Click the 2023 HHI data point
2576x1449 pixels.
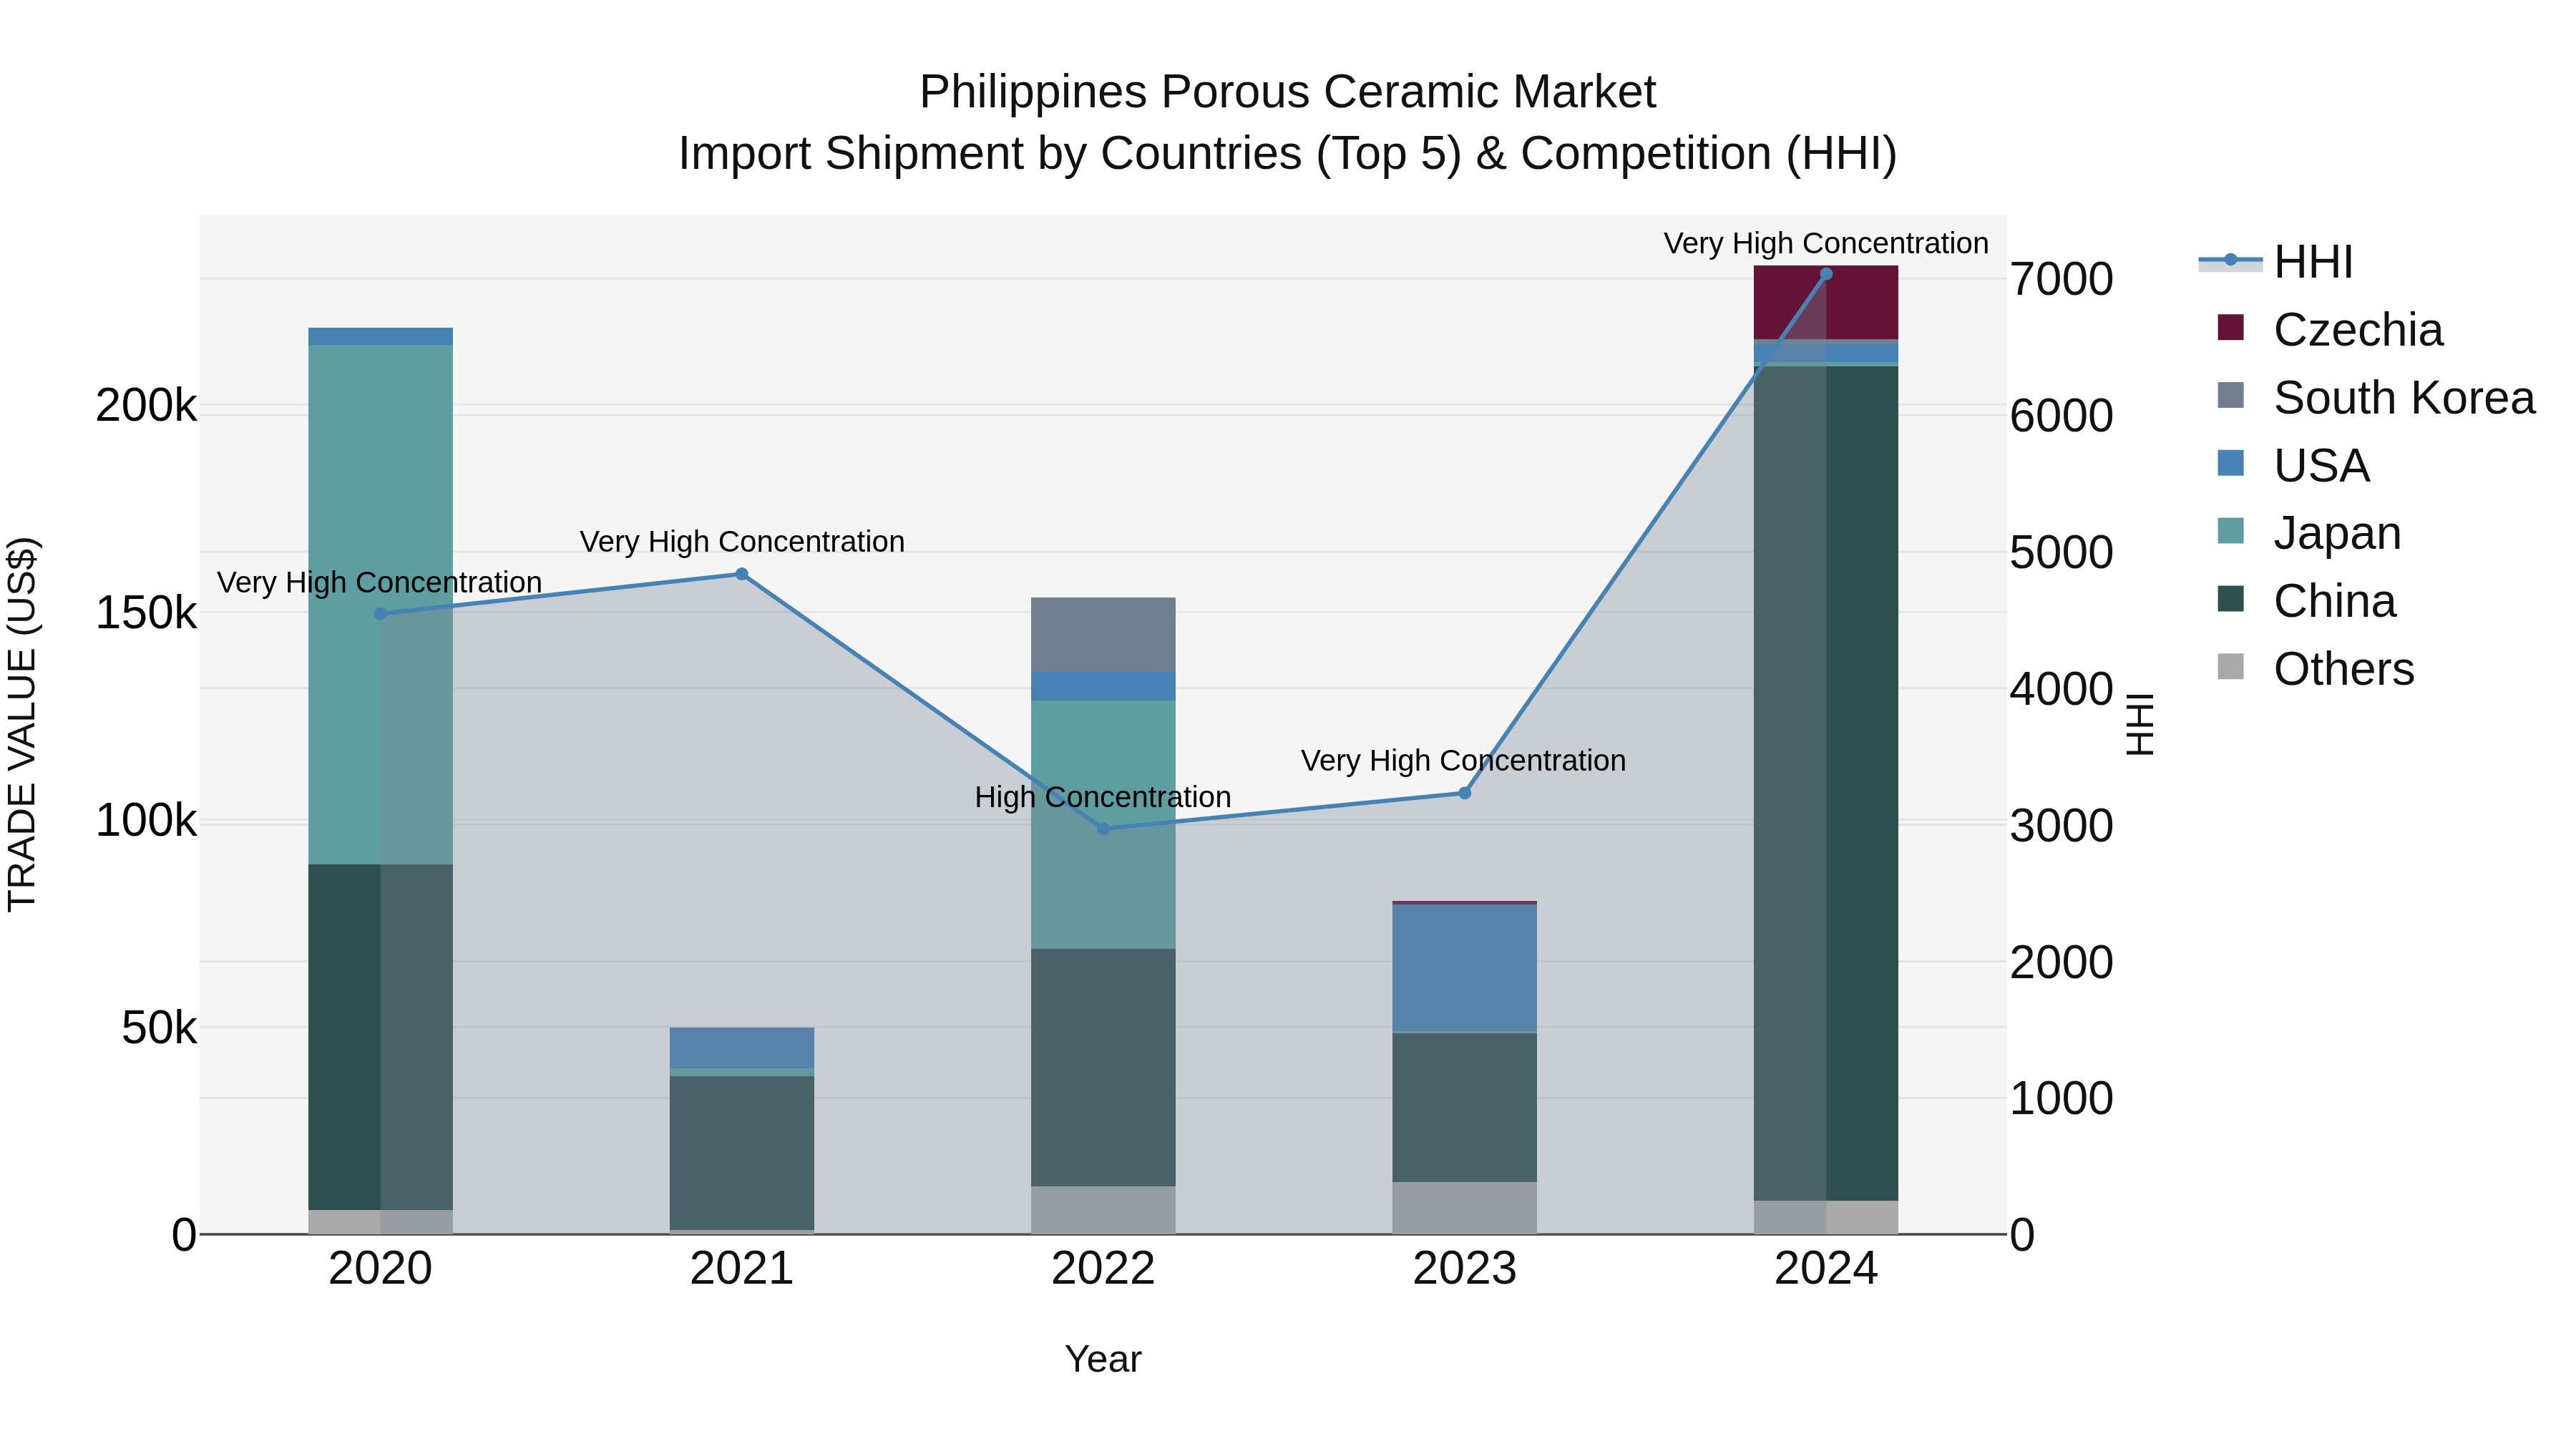[x=1465, y=793]
